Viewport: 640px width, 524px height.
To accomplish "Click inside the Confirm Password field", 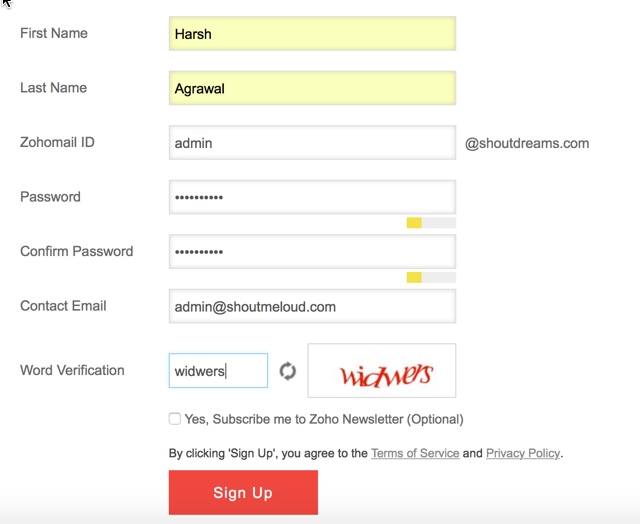I will [312, 251].
